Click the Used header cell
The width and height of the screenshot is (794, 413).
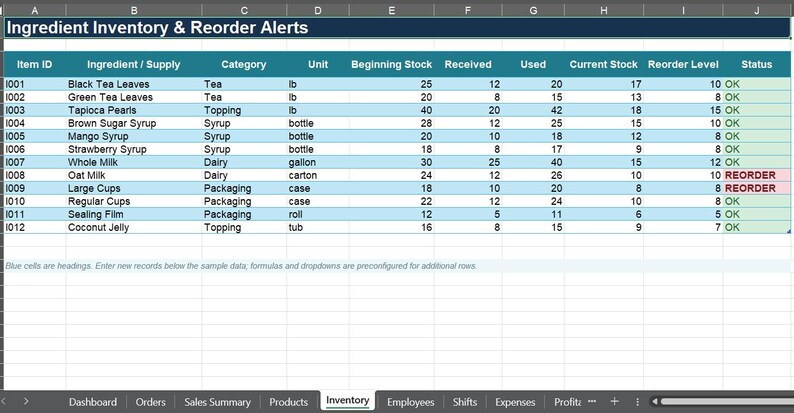click(x=533, y=64)
